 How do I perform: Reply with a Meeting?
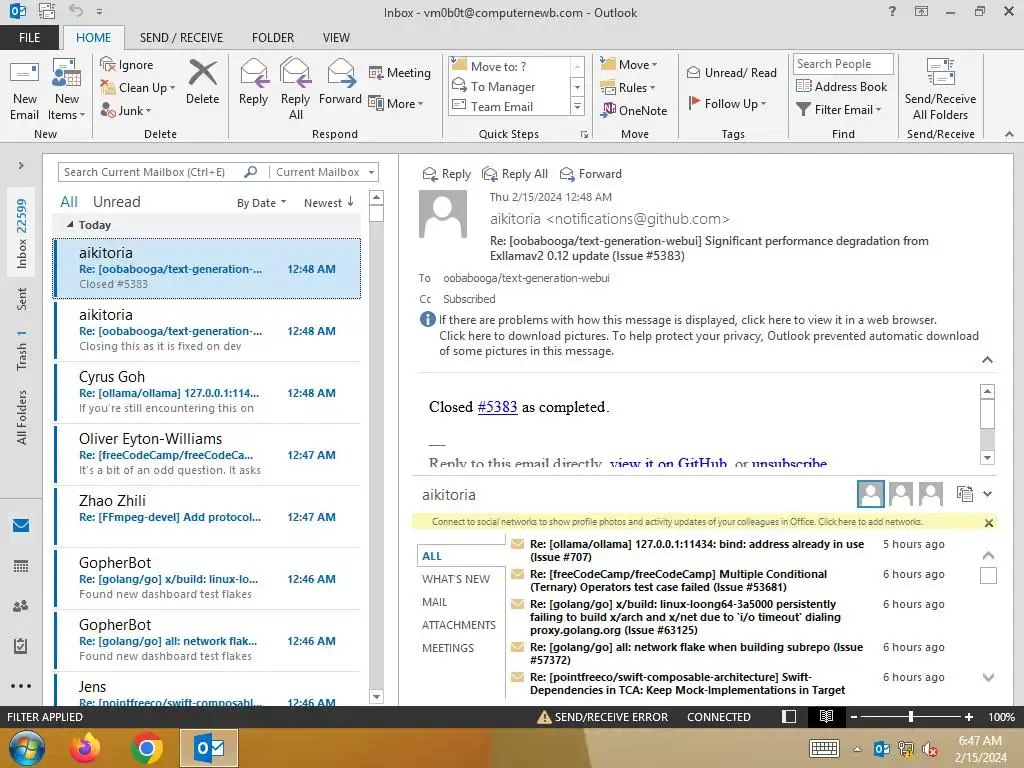[x=400, y=72]
